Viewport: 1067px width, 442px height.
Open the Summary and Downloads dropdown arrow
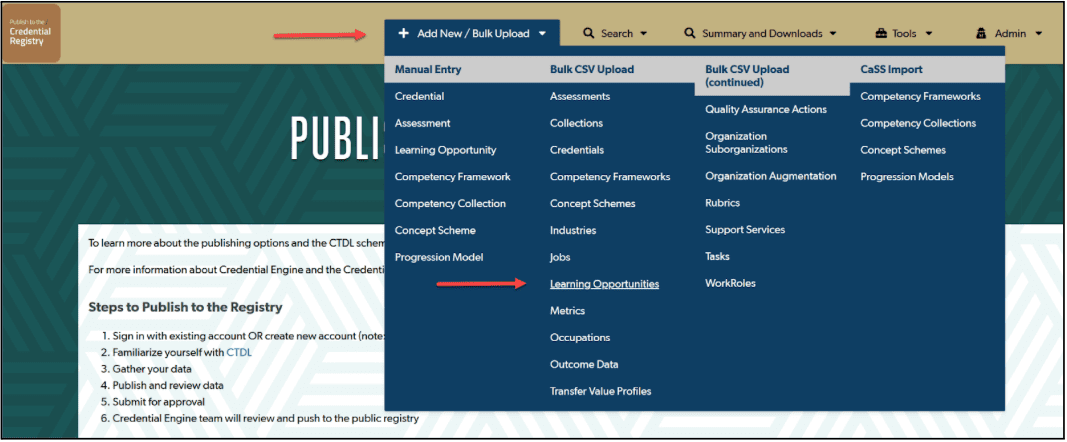[x=833, y=33]
